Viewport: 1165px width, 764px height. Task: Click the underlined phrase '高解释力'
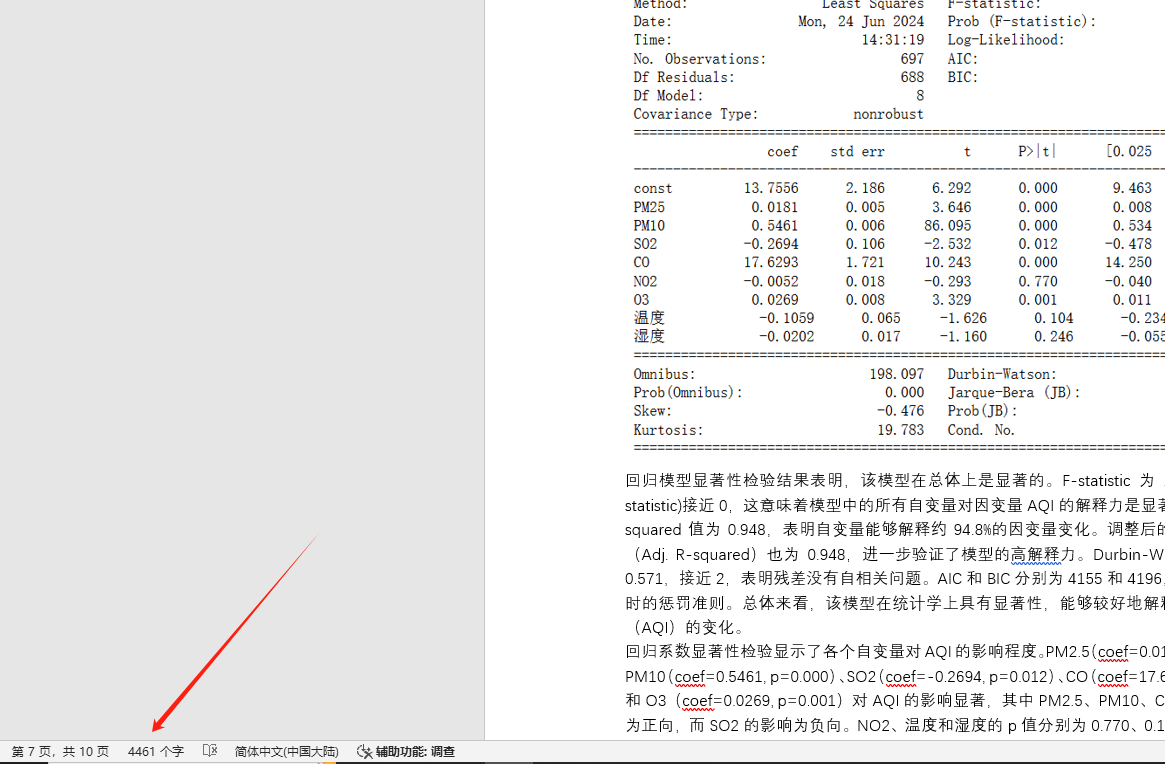(1036, 554)
